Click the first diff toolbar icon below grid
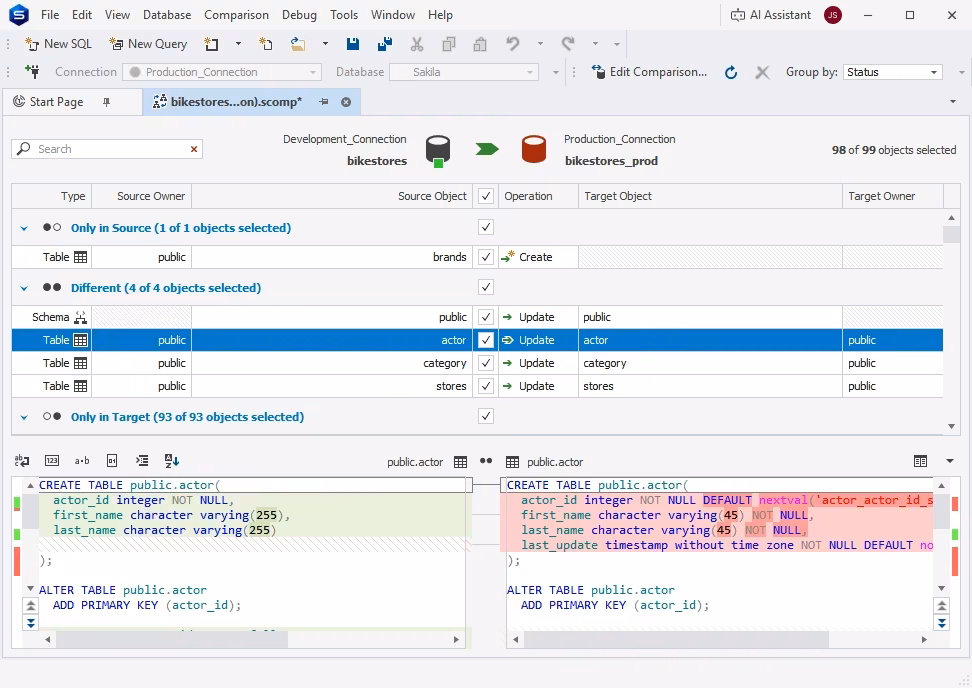The image size is (972, 688). (x=22, y=461)
